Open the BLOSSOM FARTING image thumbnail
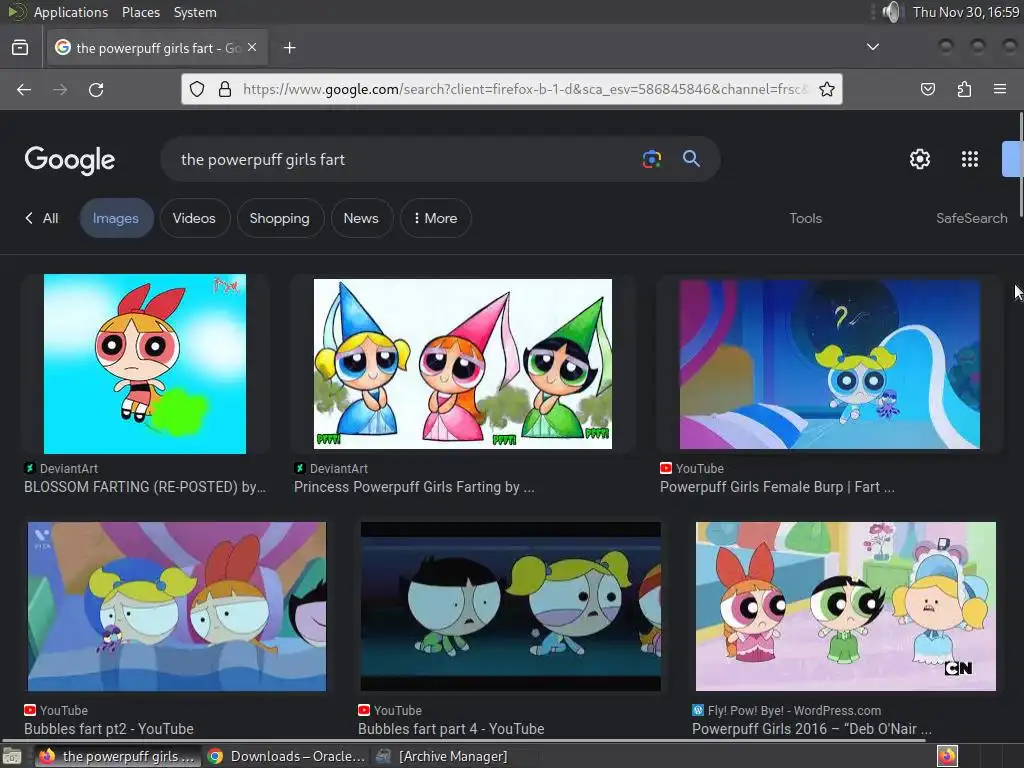This screenshot has width=1024, height=768. [145, 364]
